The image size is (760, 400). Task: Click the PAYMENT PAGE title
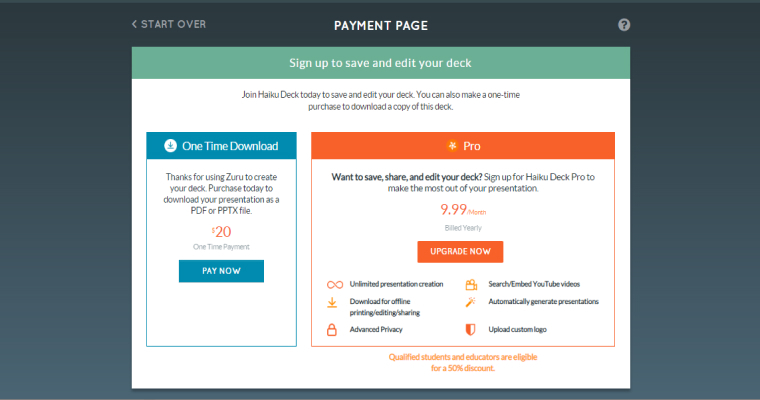380,25
